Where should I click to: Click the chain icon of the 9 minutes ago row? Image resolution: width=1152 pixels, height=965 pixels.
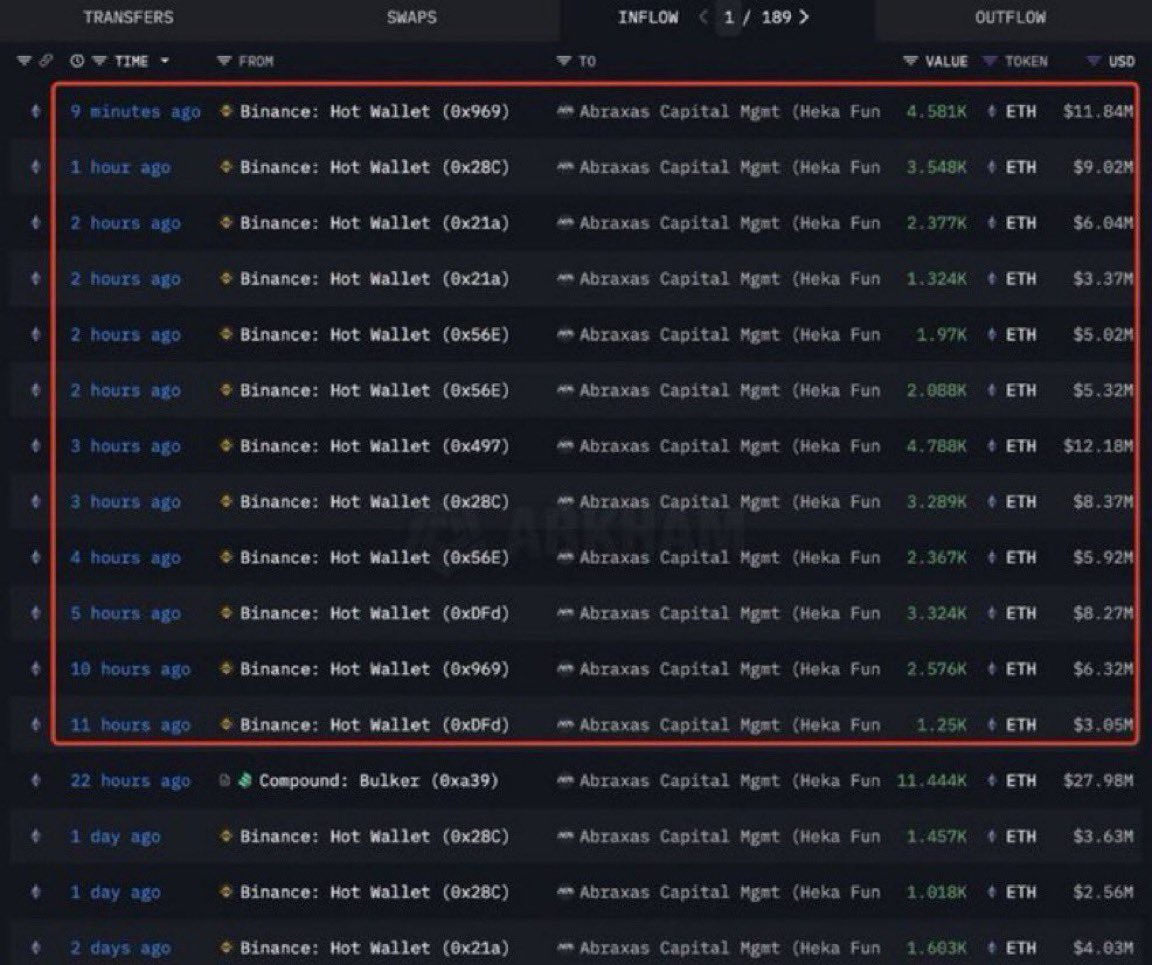coord(35,112)
